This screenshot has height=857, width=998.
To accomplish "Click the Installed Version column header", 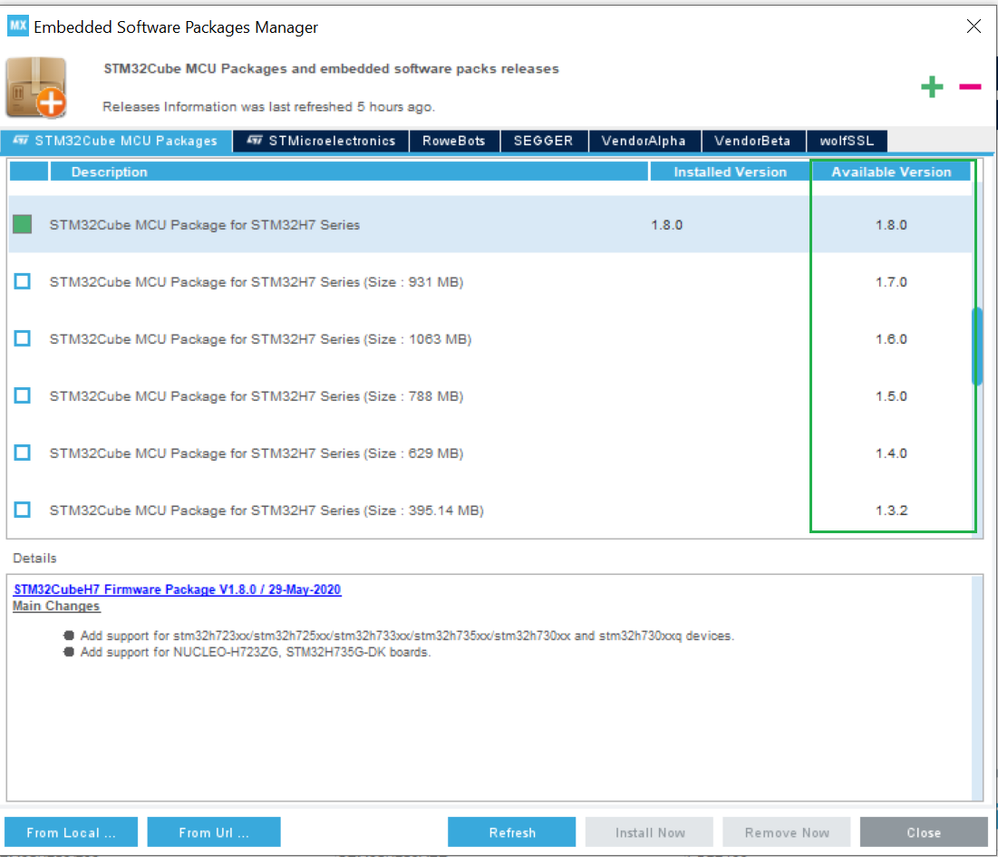I will tap(729, 172).
